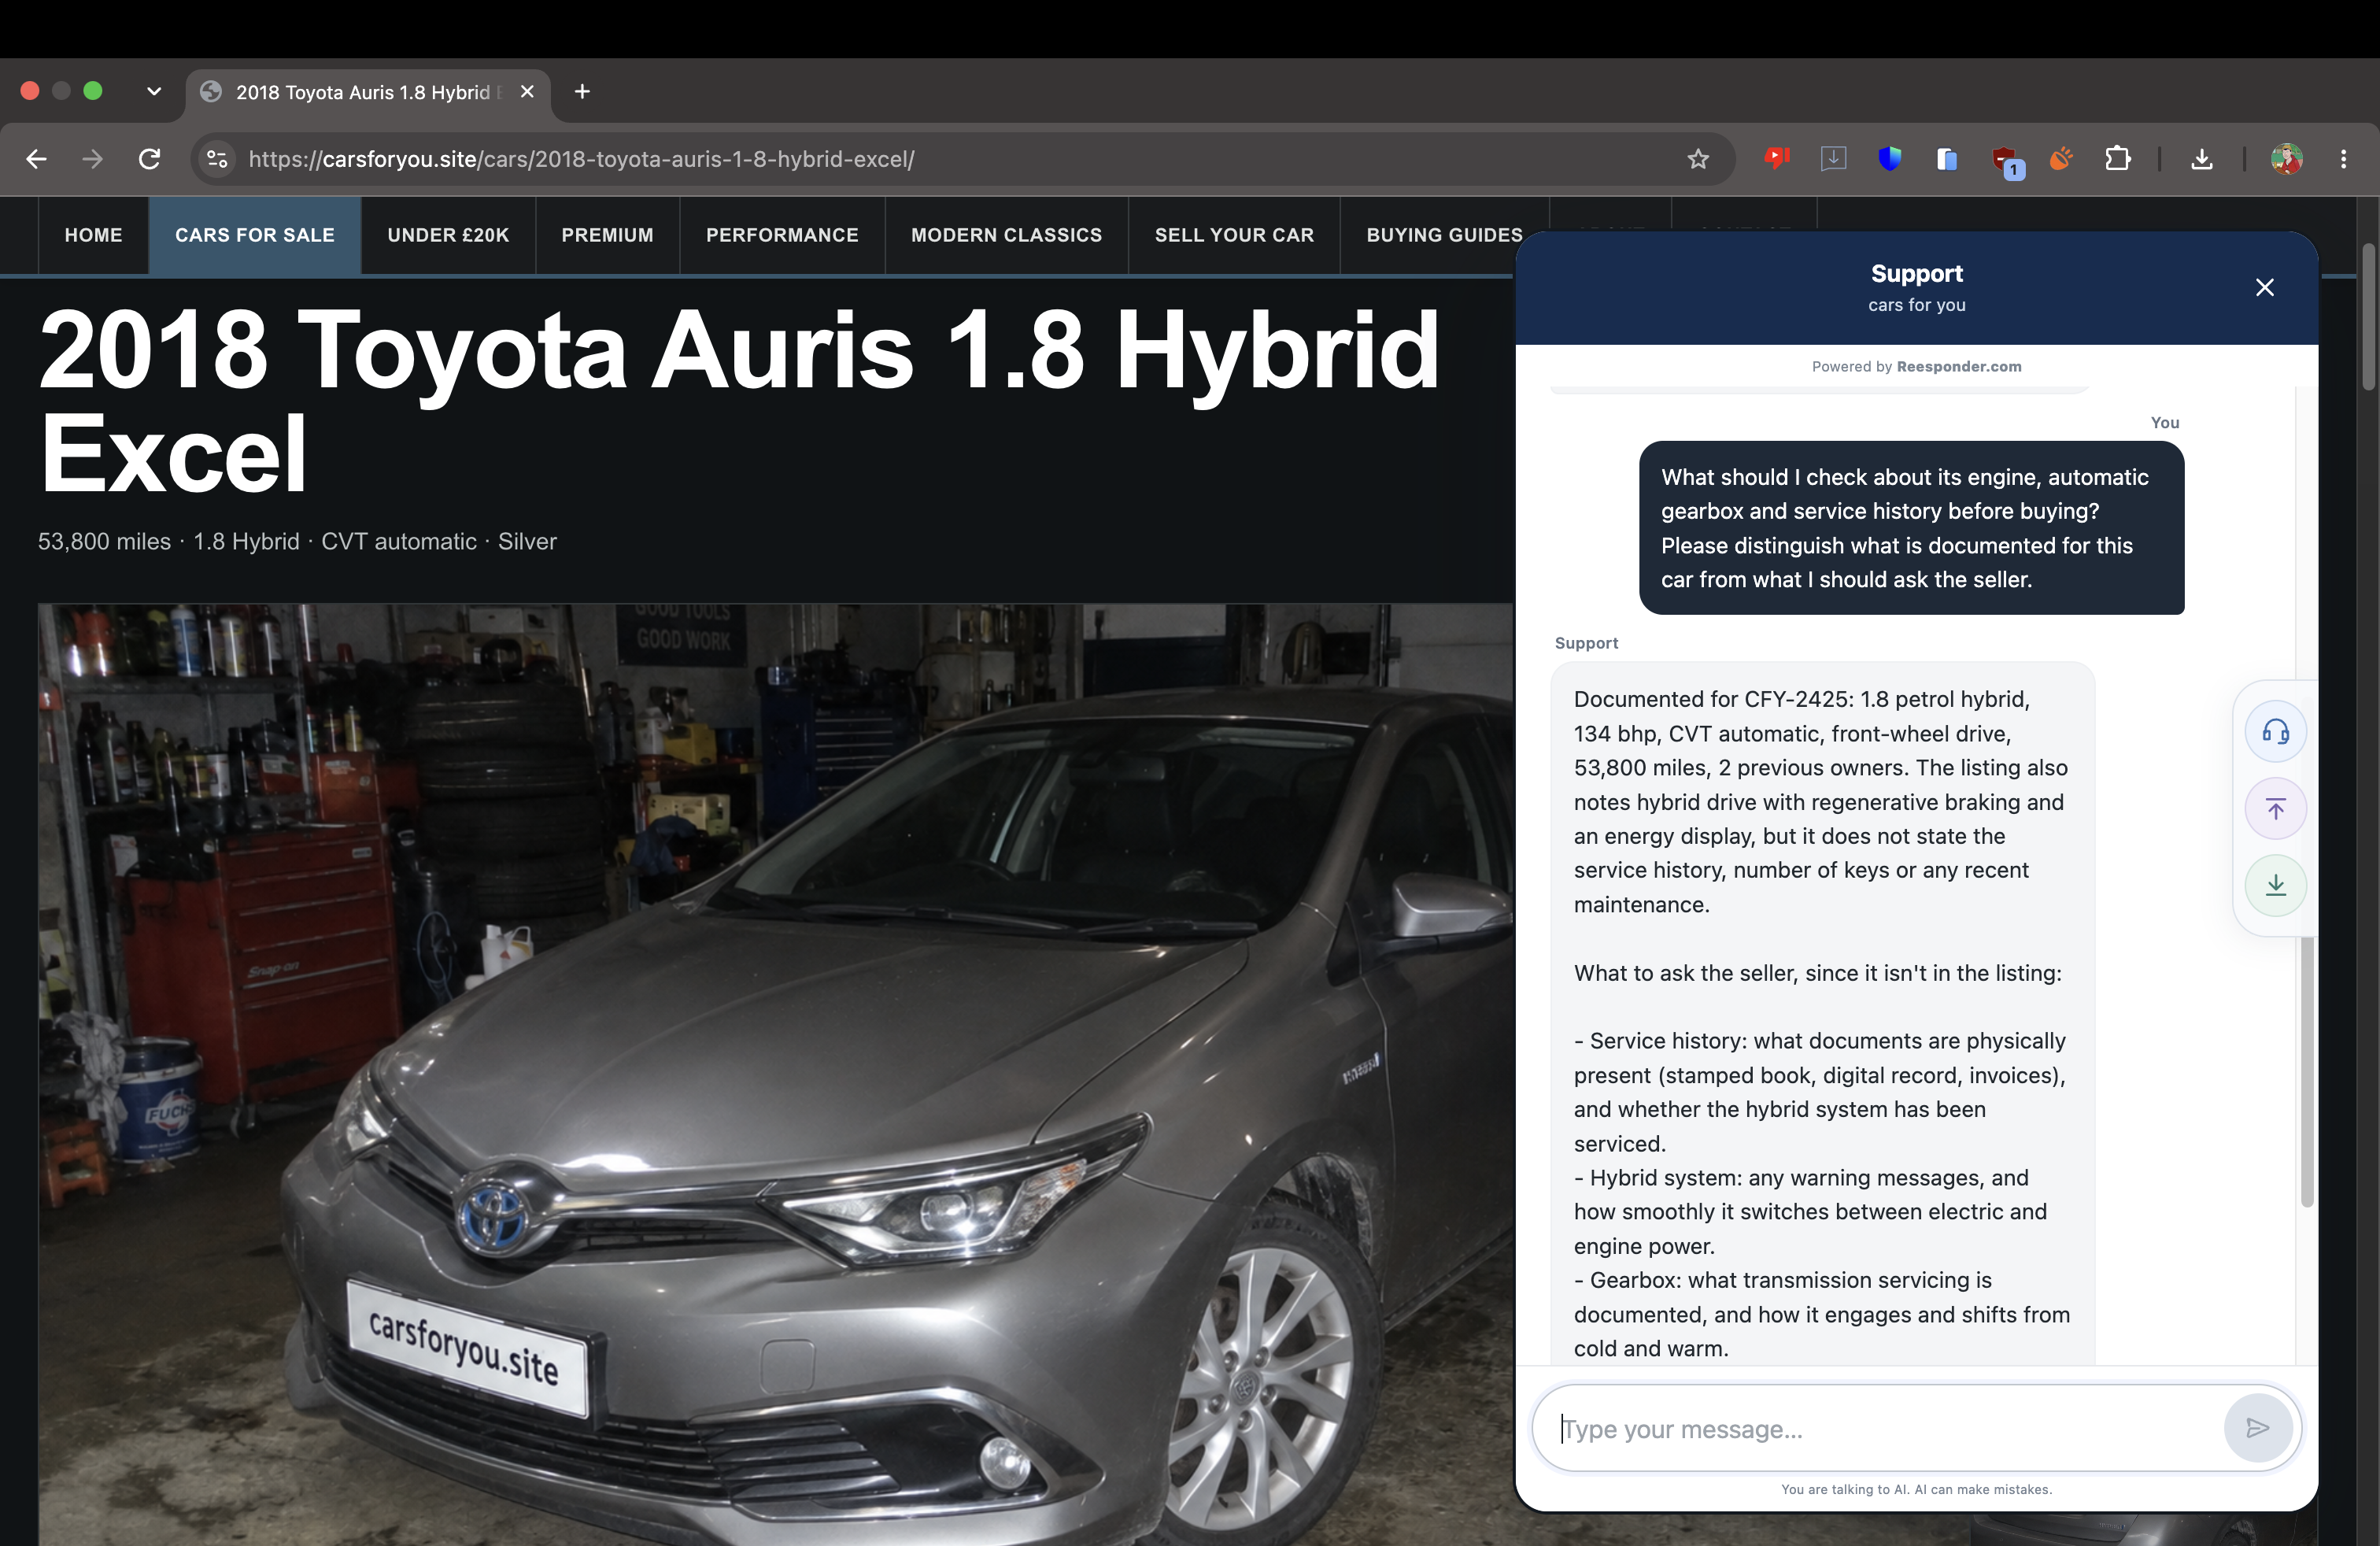Close the Support chat widget
This screenshot has width=2380, height=1546.
[x=2264, y=288]
